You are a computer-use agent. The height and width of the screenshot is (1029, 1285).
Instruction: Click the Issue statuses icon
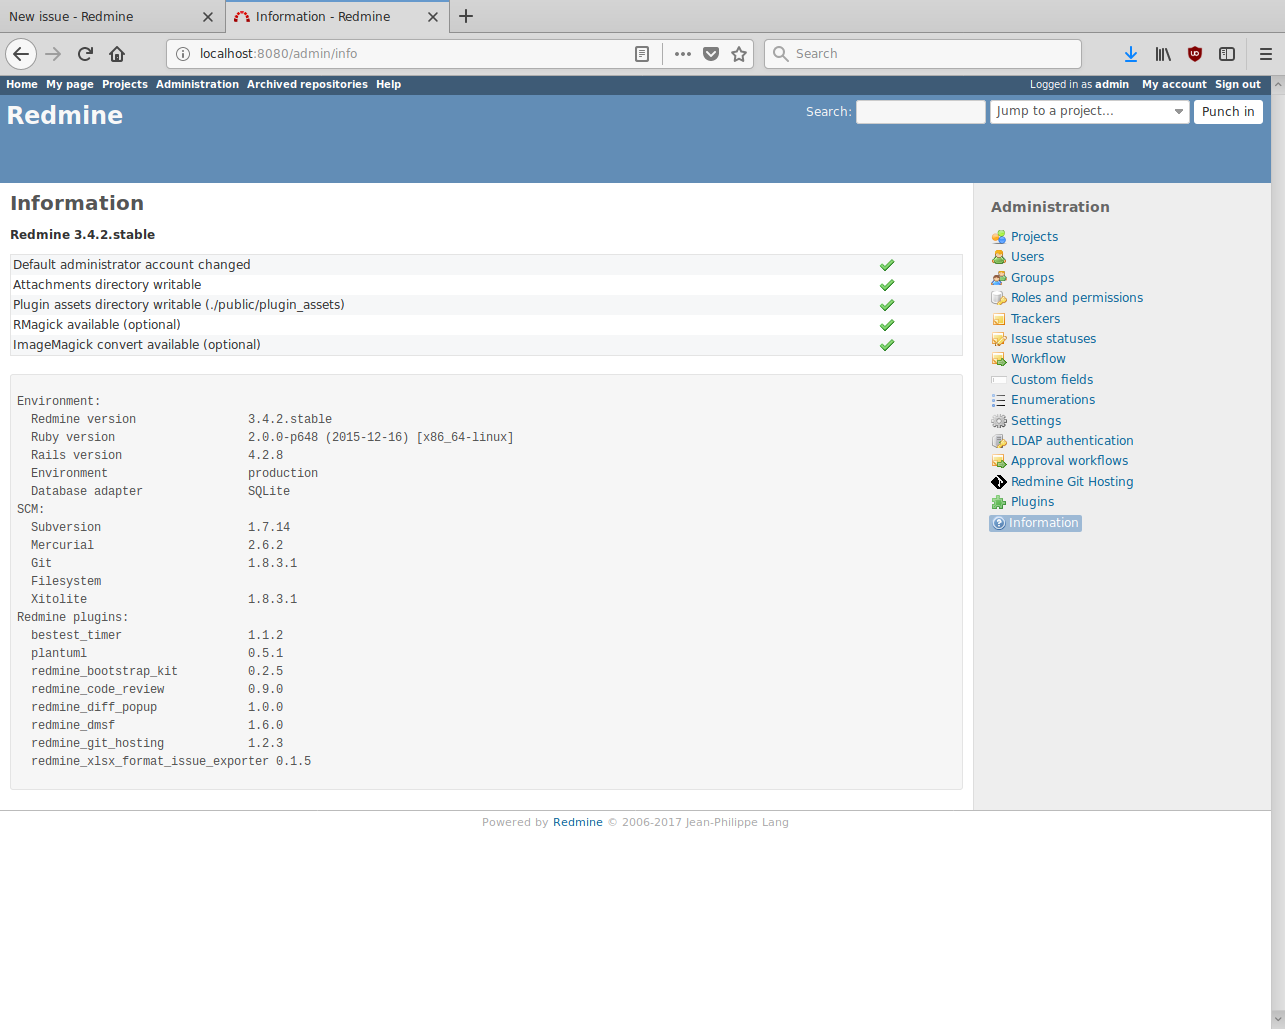coord(998,339)
